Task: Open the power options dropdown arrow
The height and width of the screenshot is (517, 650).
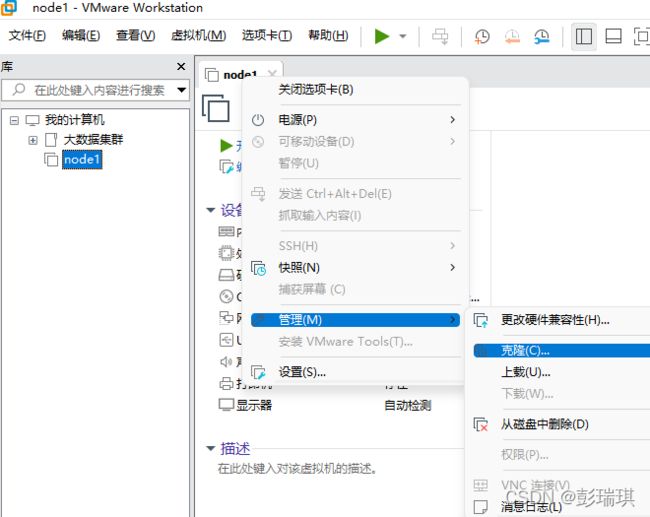Action: [403, 36]
